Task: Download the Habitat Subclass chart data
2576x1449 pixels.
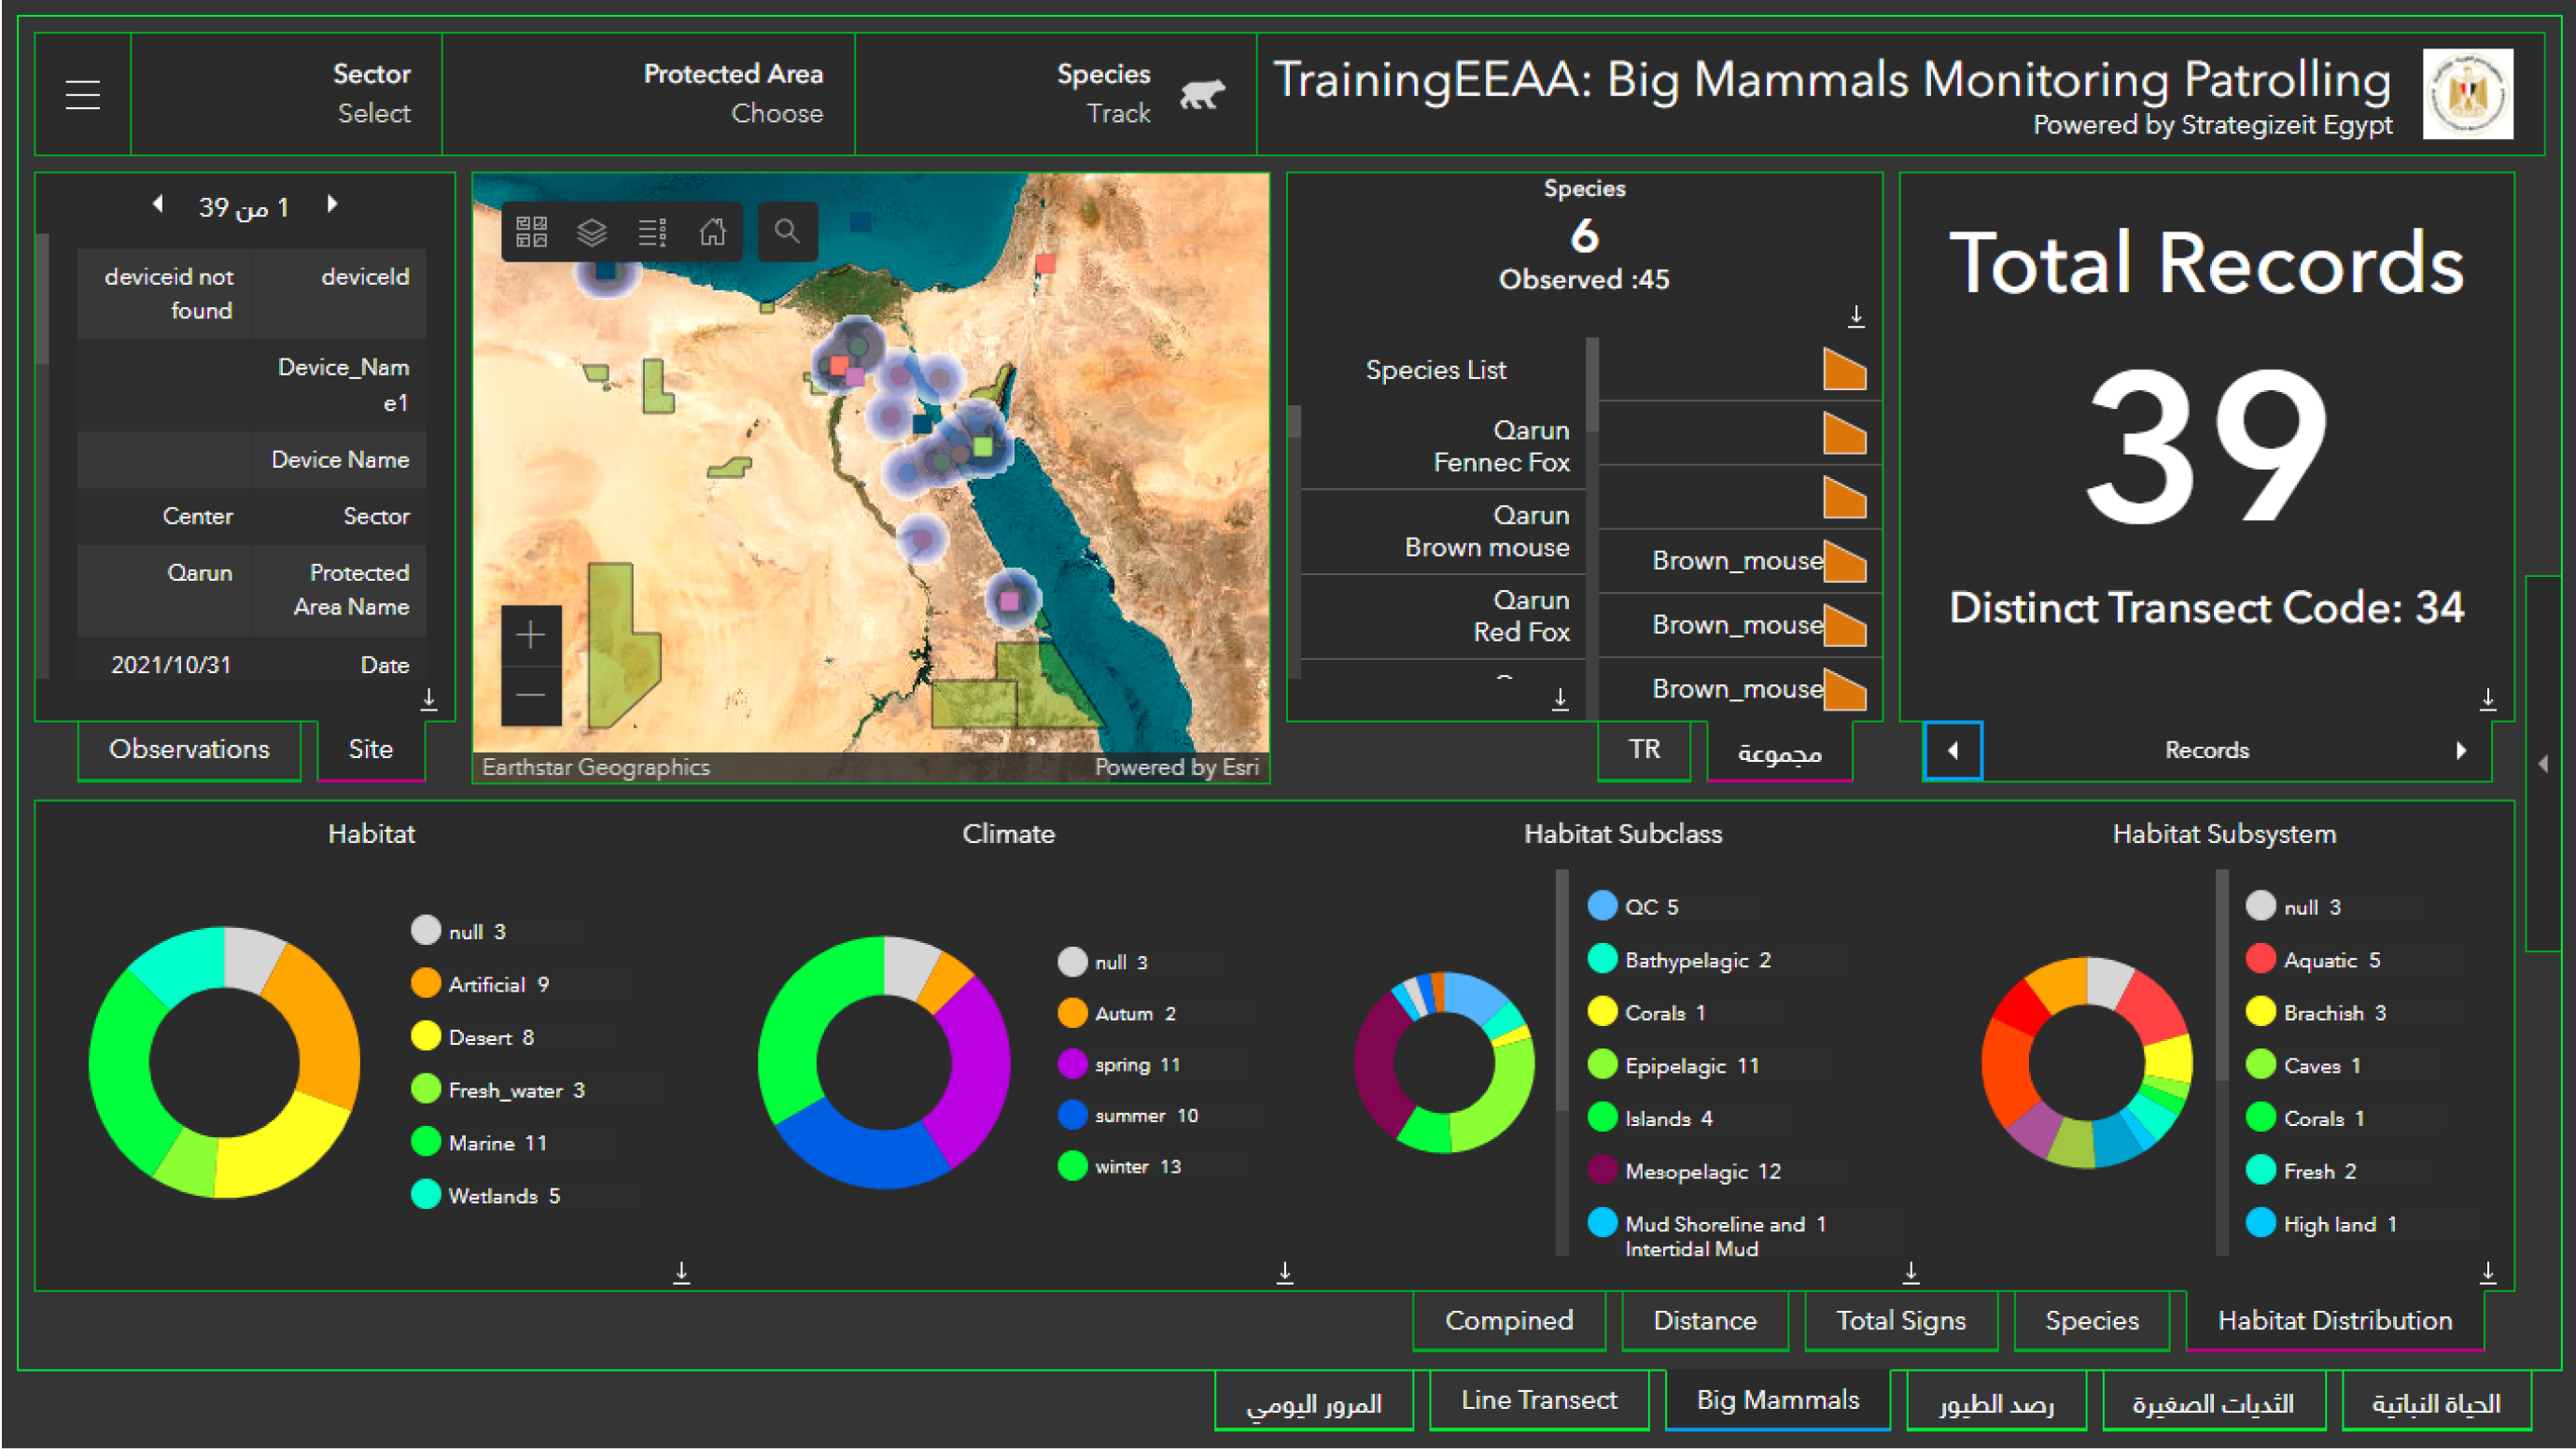Action: [1910, 1272]
